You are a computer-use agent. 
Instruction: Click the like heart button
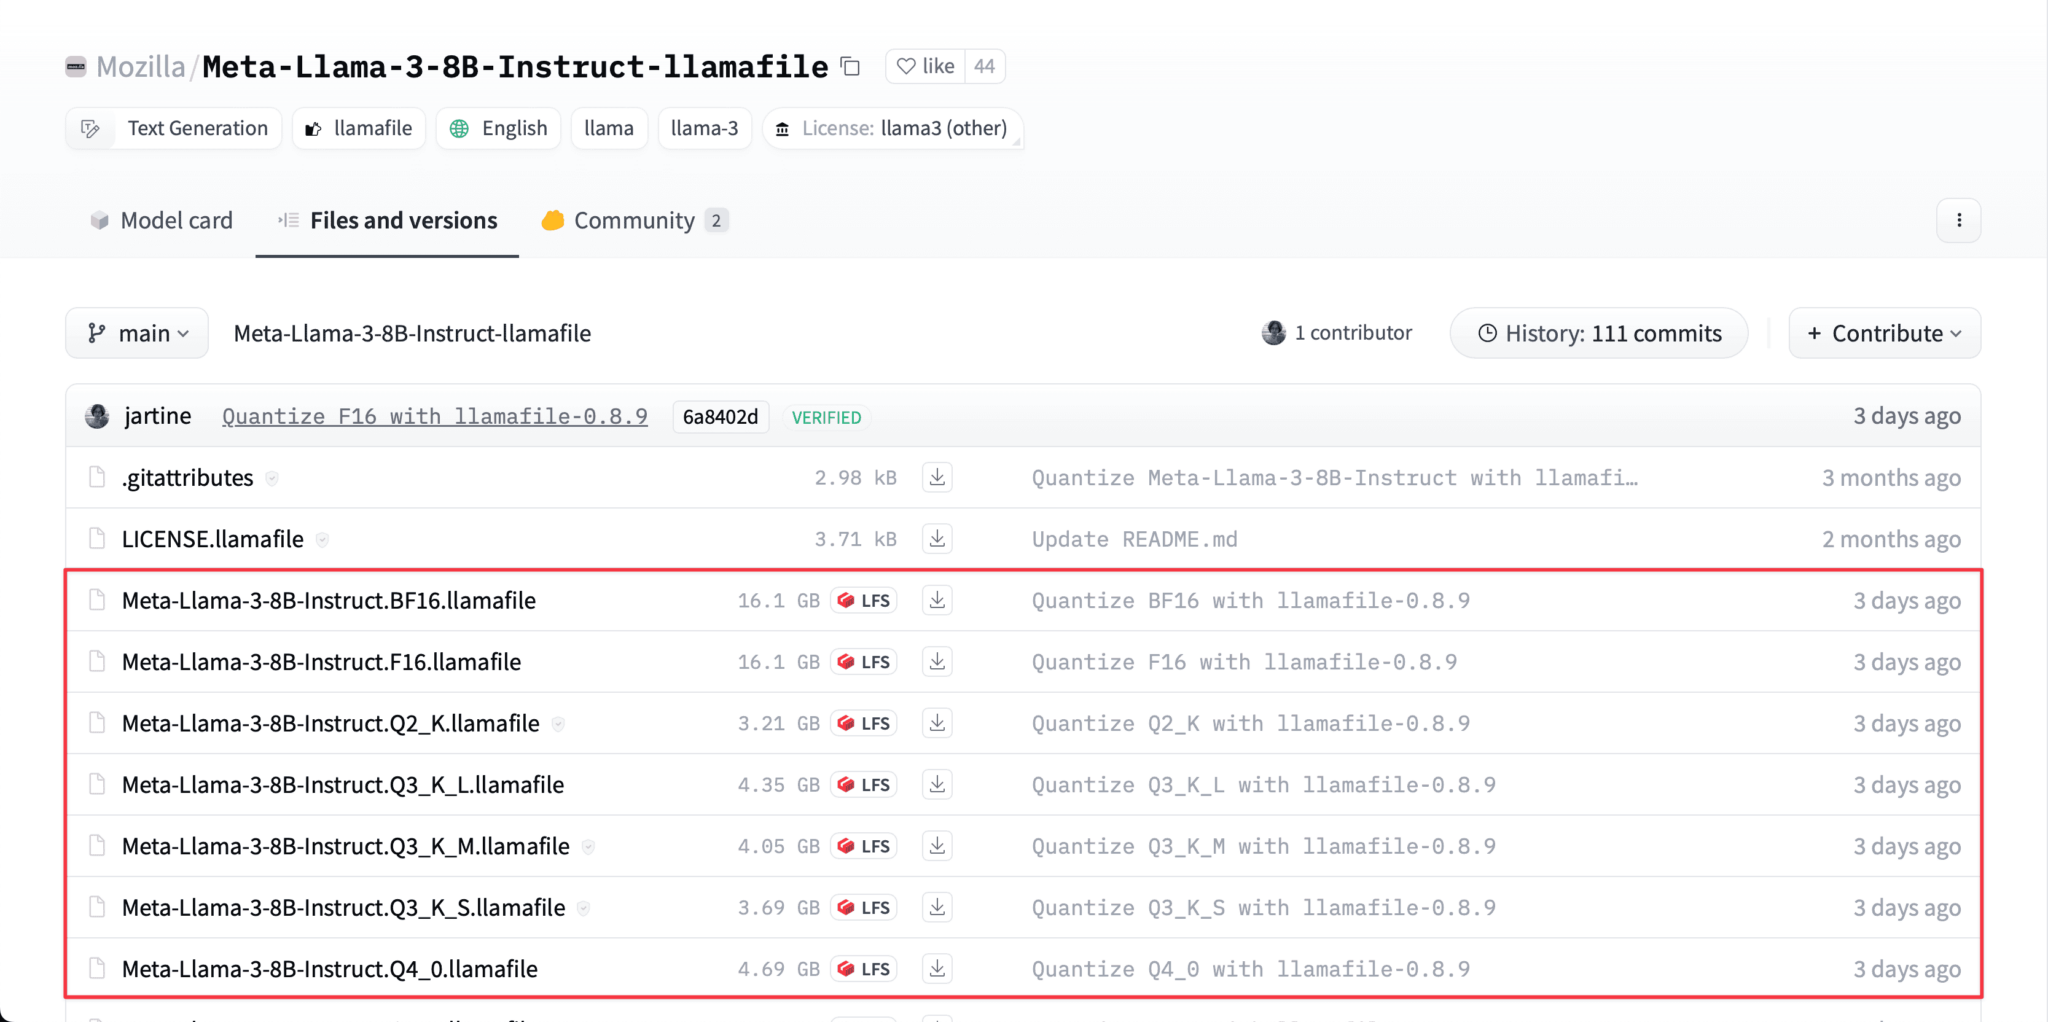click(x=925, y=67)
